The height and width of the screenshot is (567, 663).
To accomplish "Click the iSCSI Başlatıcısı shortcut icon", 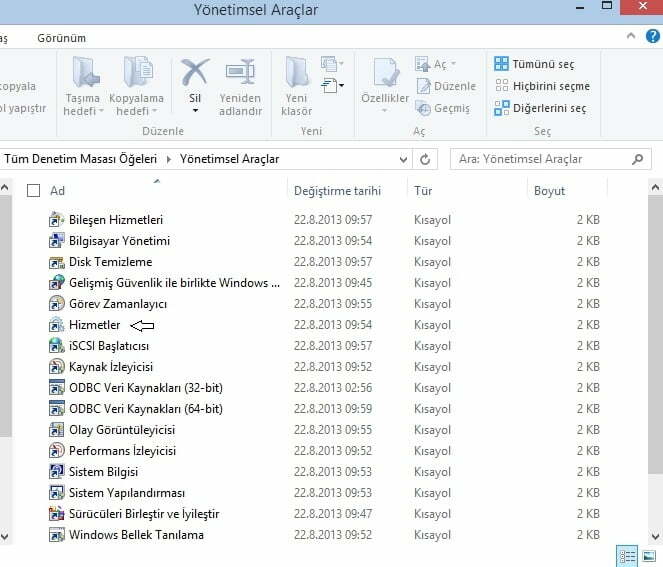I will (57, 345).
